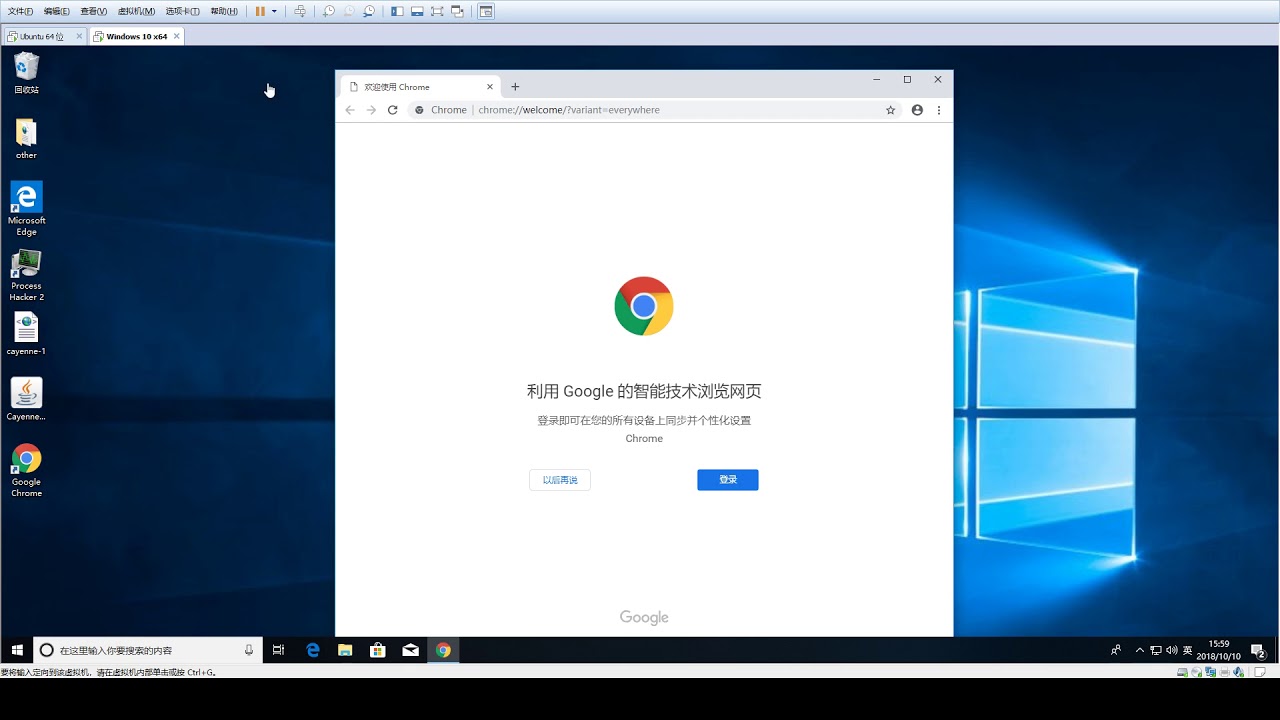The width and height of the screenshot is (1280, 720).
Task: Open the 帮助(H) menu
Action: click(224, 11)
